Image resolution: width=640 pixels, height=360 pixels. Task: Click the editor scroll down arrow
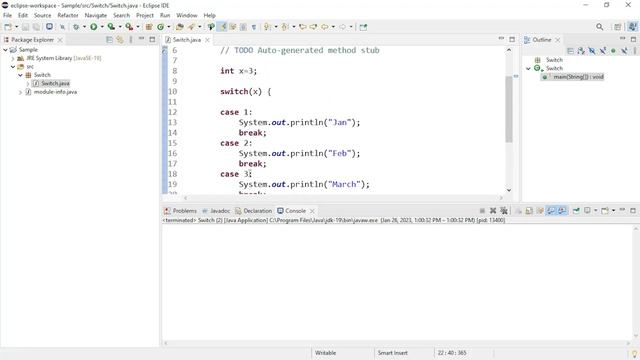[x=509, y=190]
